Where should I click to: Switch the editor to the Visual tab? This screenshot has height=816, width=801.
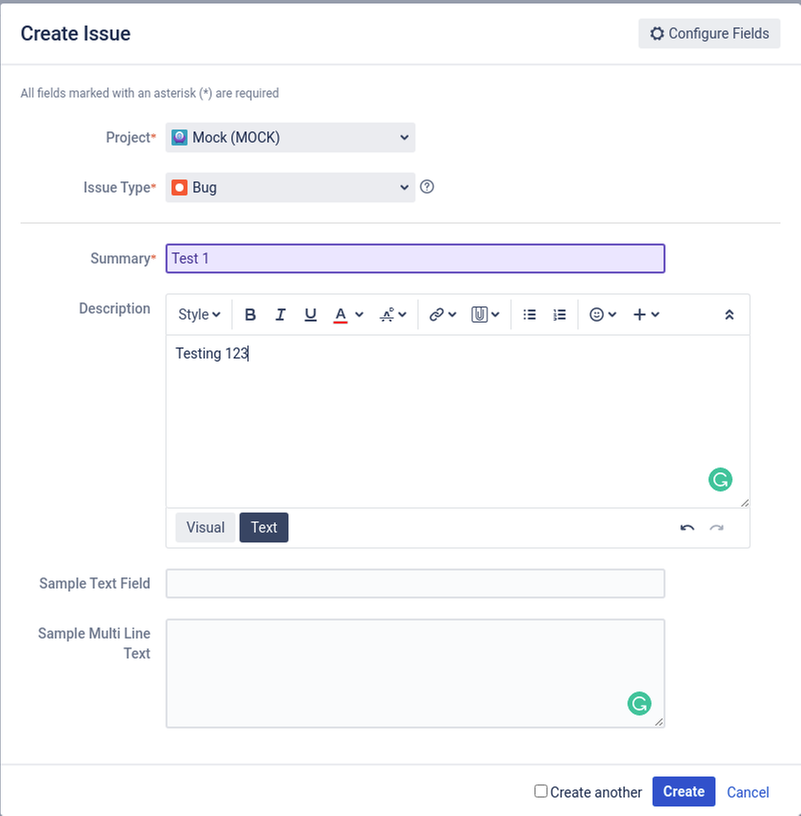click(x=205, y=527)
